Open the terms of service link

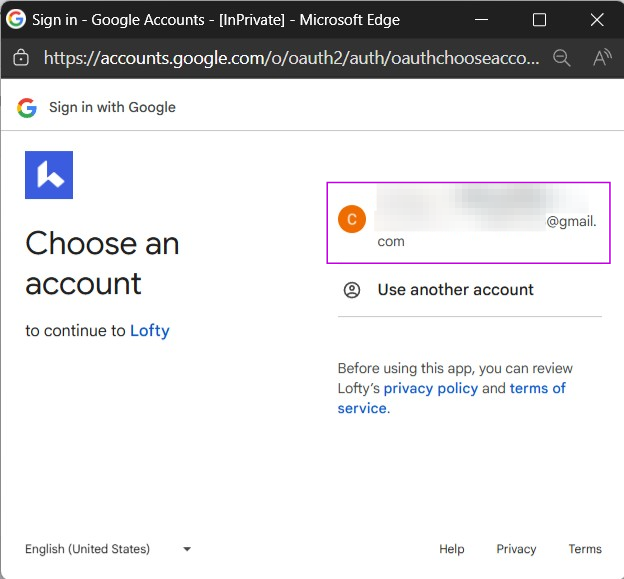click(x=537, y=388)
